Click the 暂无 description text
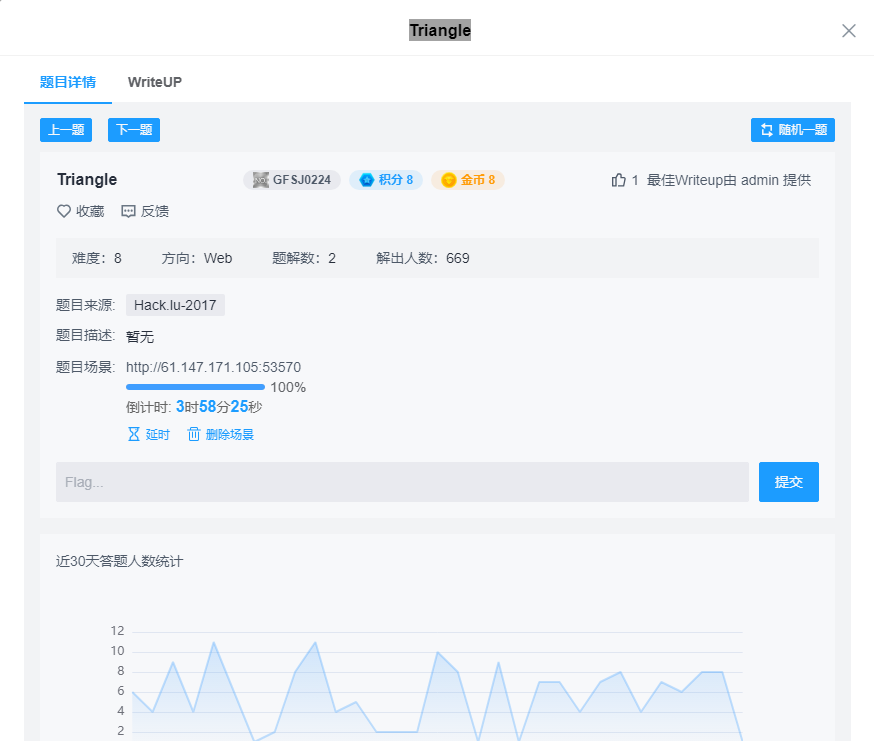 point(140,337)
